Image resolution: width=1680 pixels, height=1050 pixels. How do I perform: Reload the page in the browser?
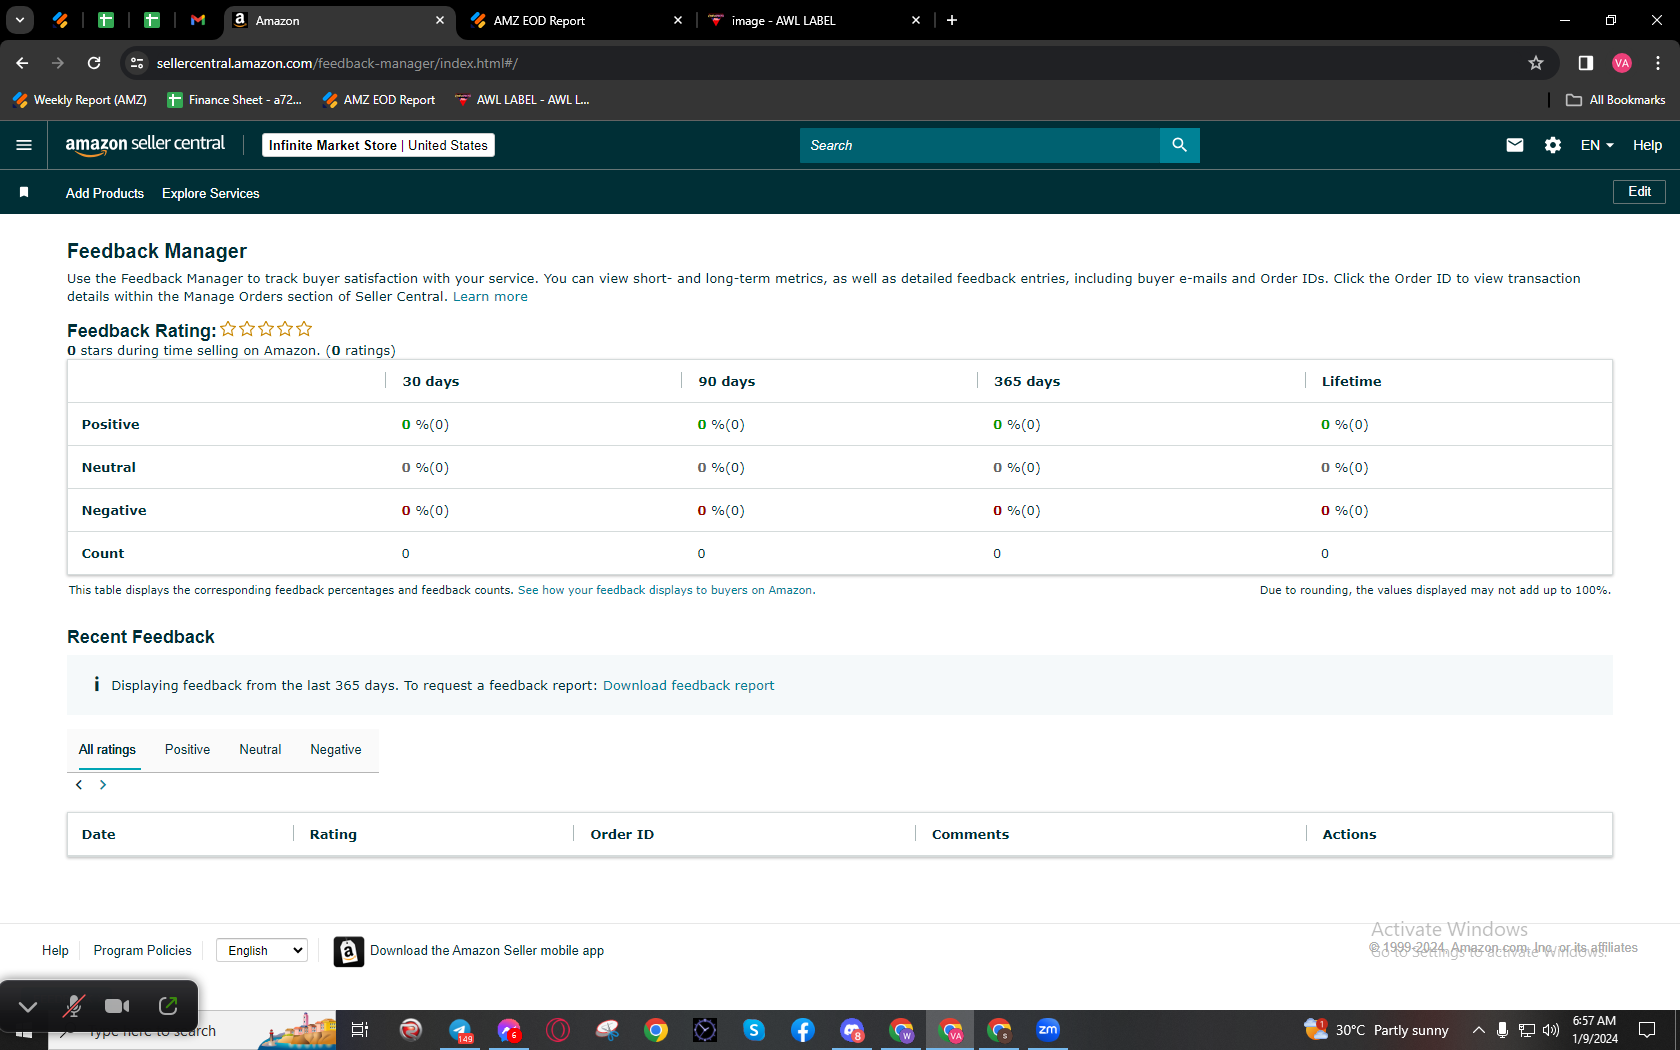[x=94, y=63]
